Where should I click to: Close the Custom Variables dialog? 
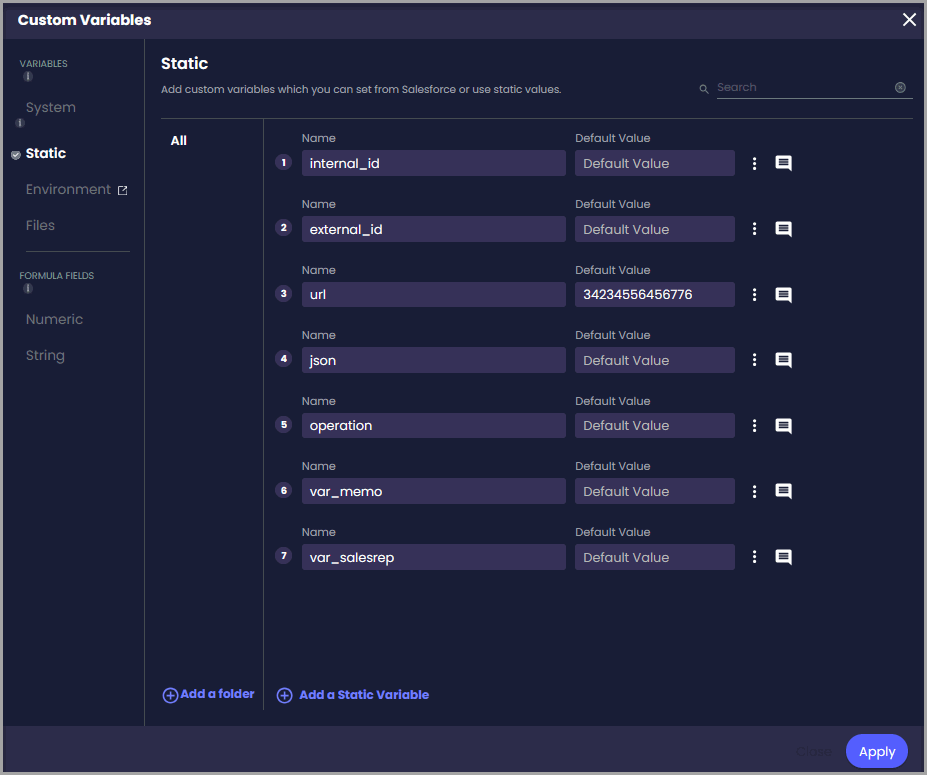pos(909,20)
